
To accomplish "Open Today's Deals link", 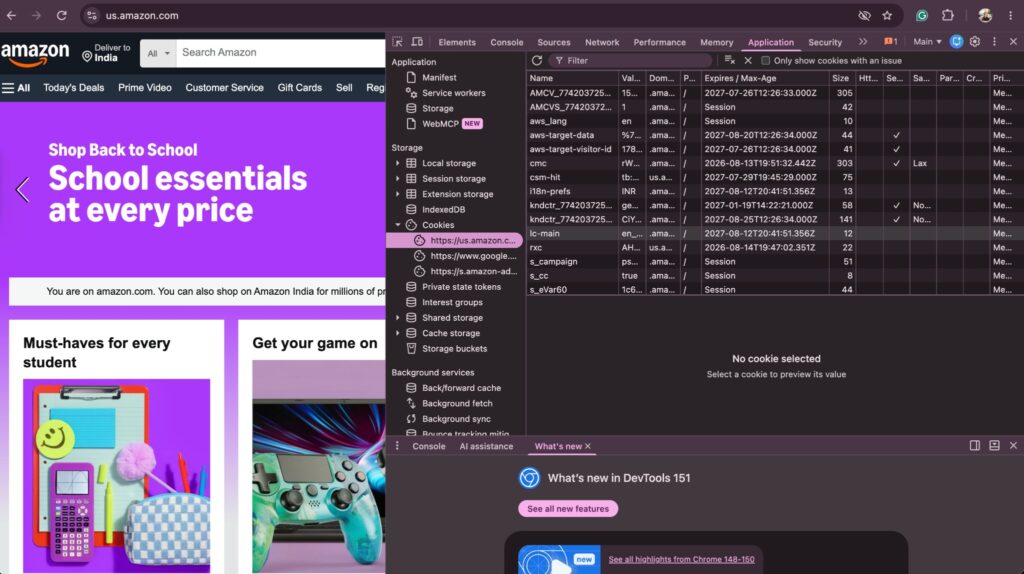I will tap(73, 88).
